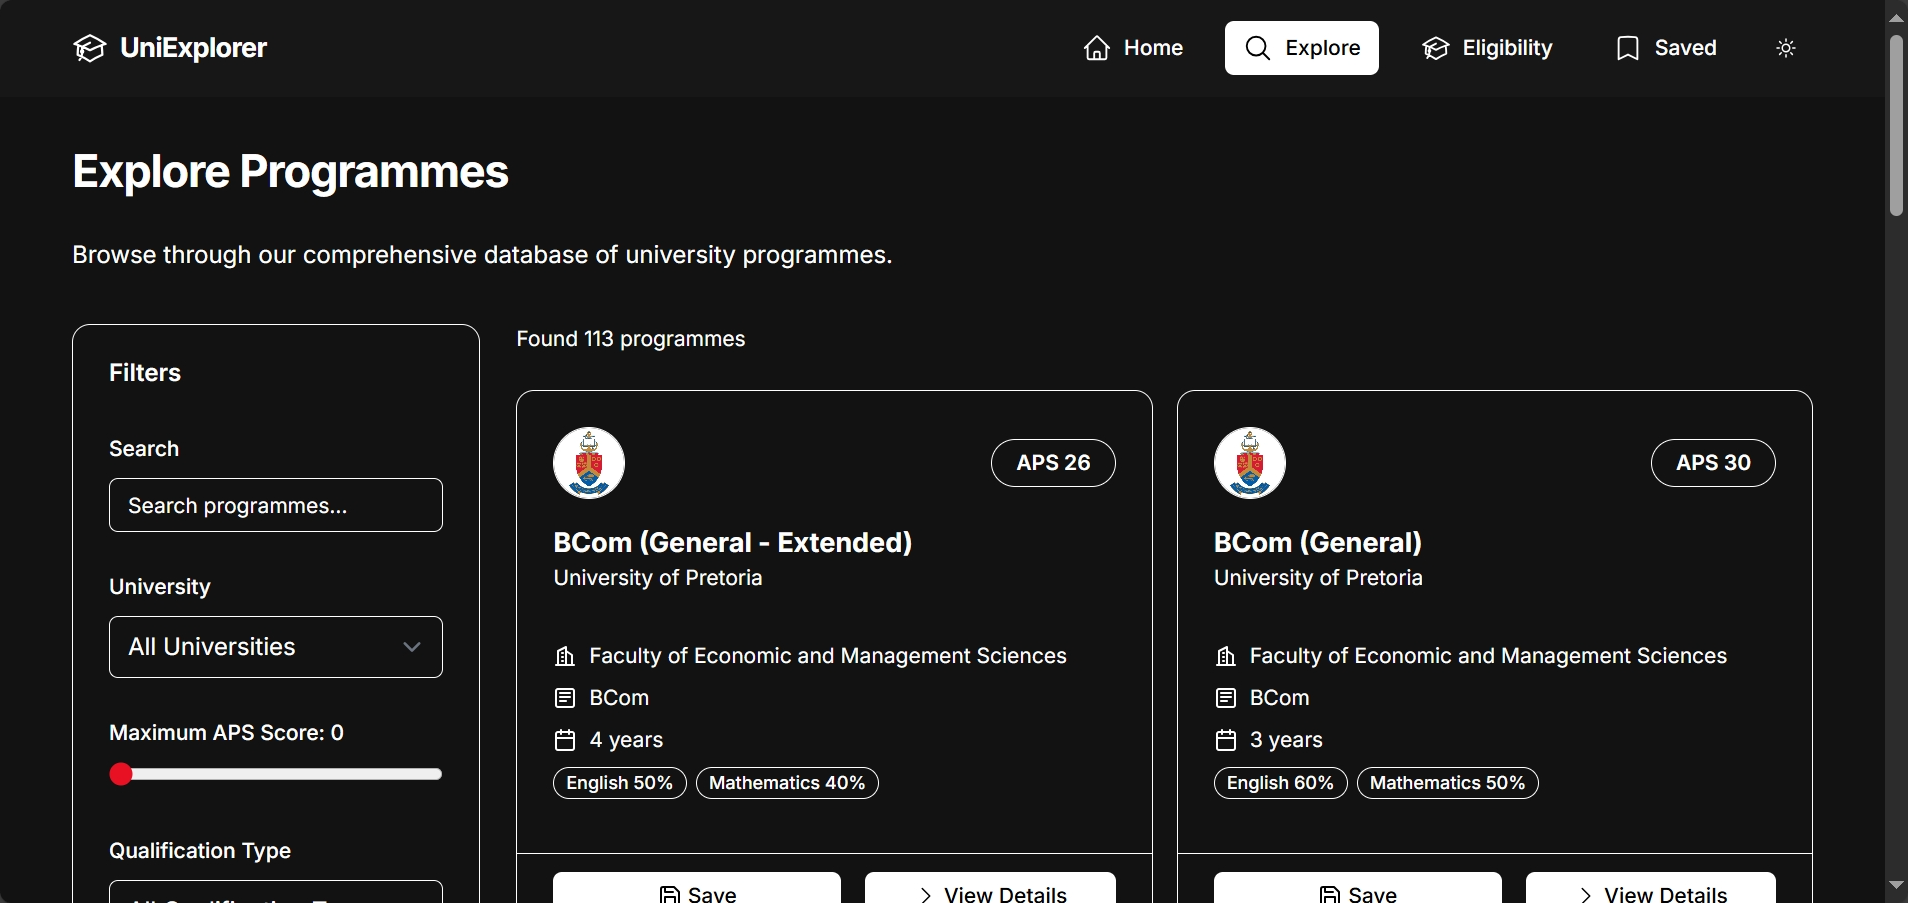This screenshot has width=1908, height=903.
Task: View Details of BCom (General - Extended)
Action: click(x=990, y=889)
